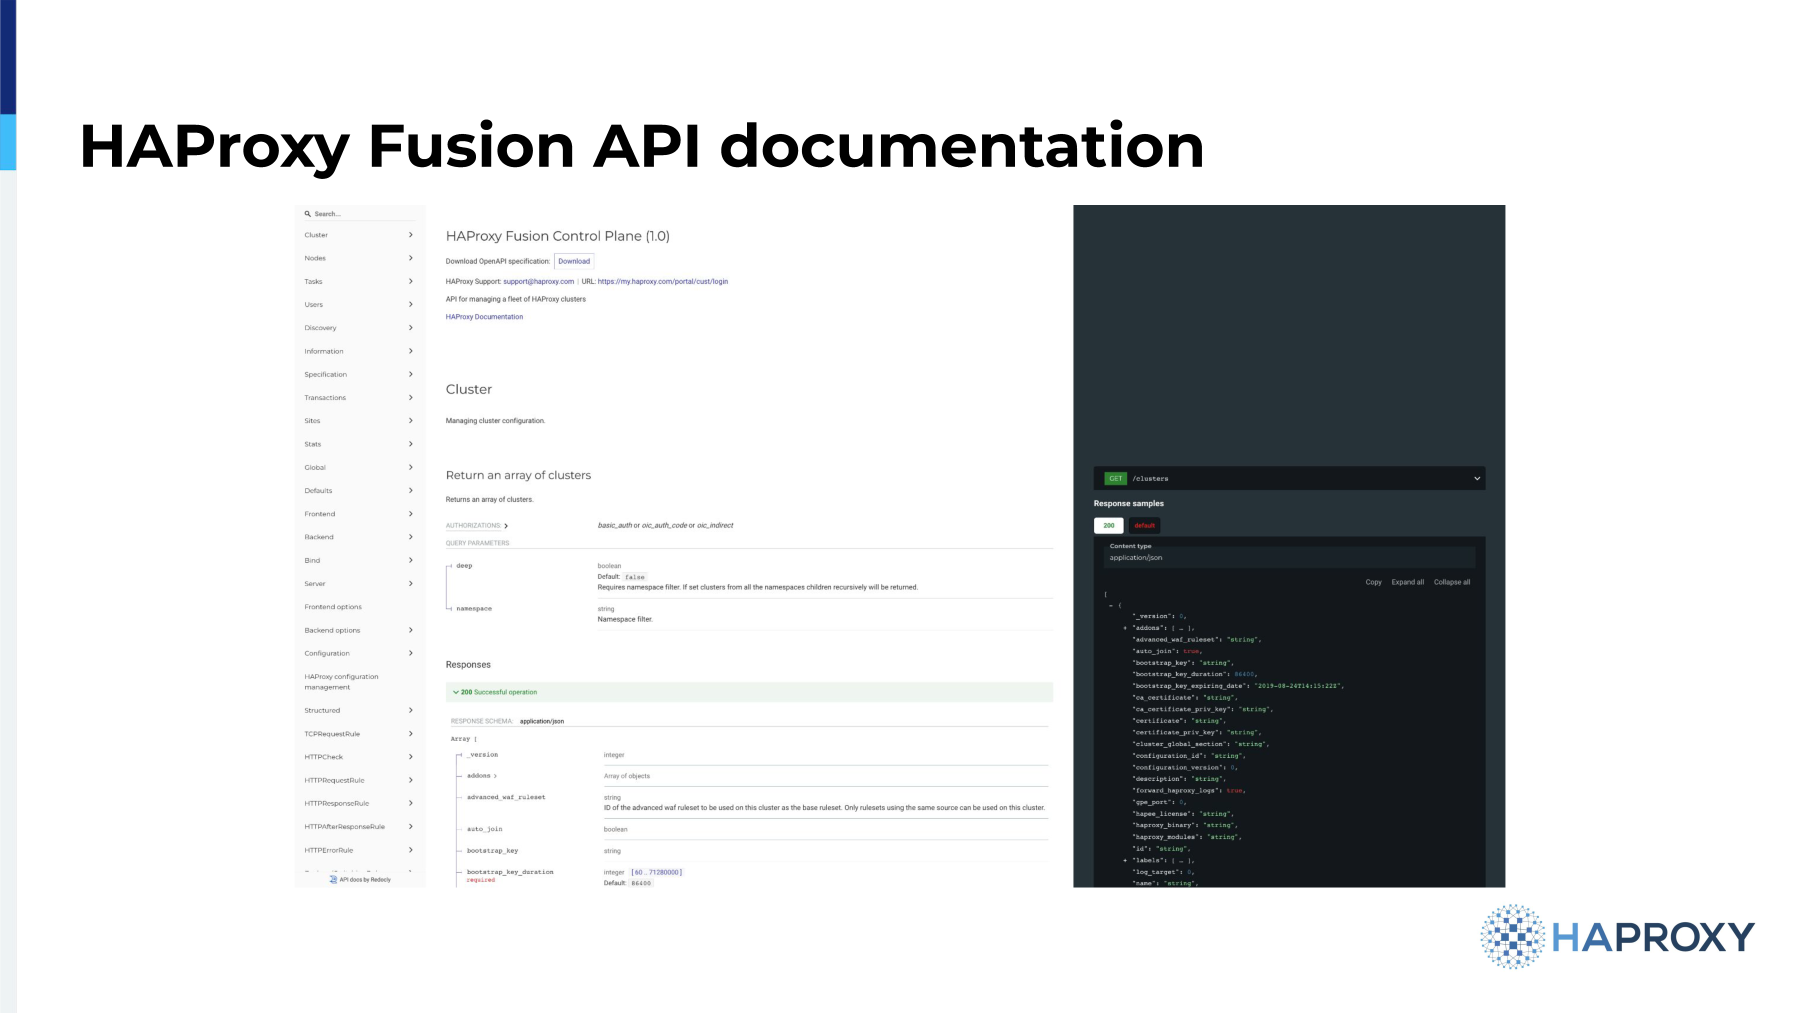
Task: Click the API docs by Redocly link
Action: point(360,880)
